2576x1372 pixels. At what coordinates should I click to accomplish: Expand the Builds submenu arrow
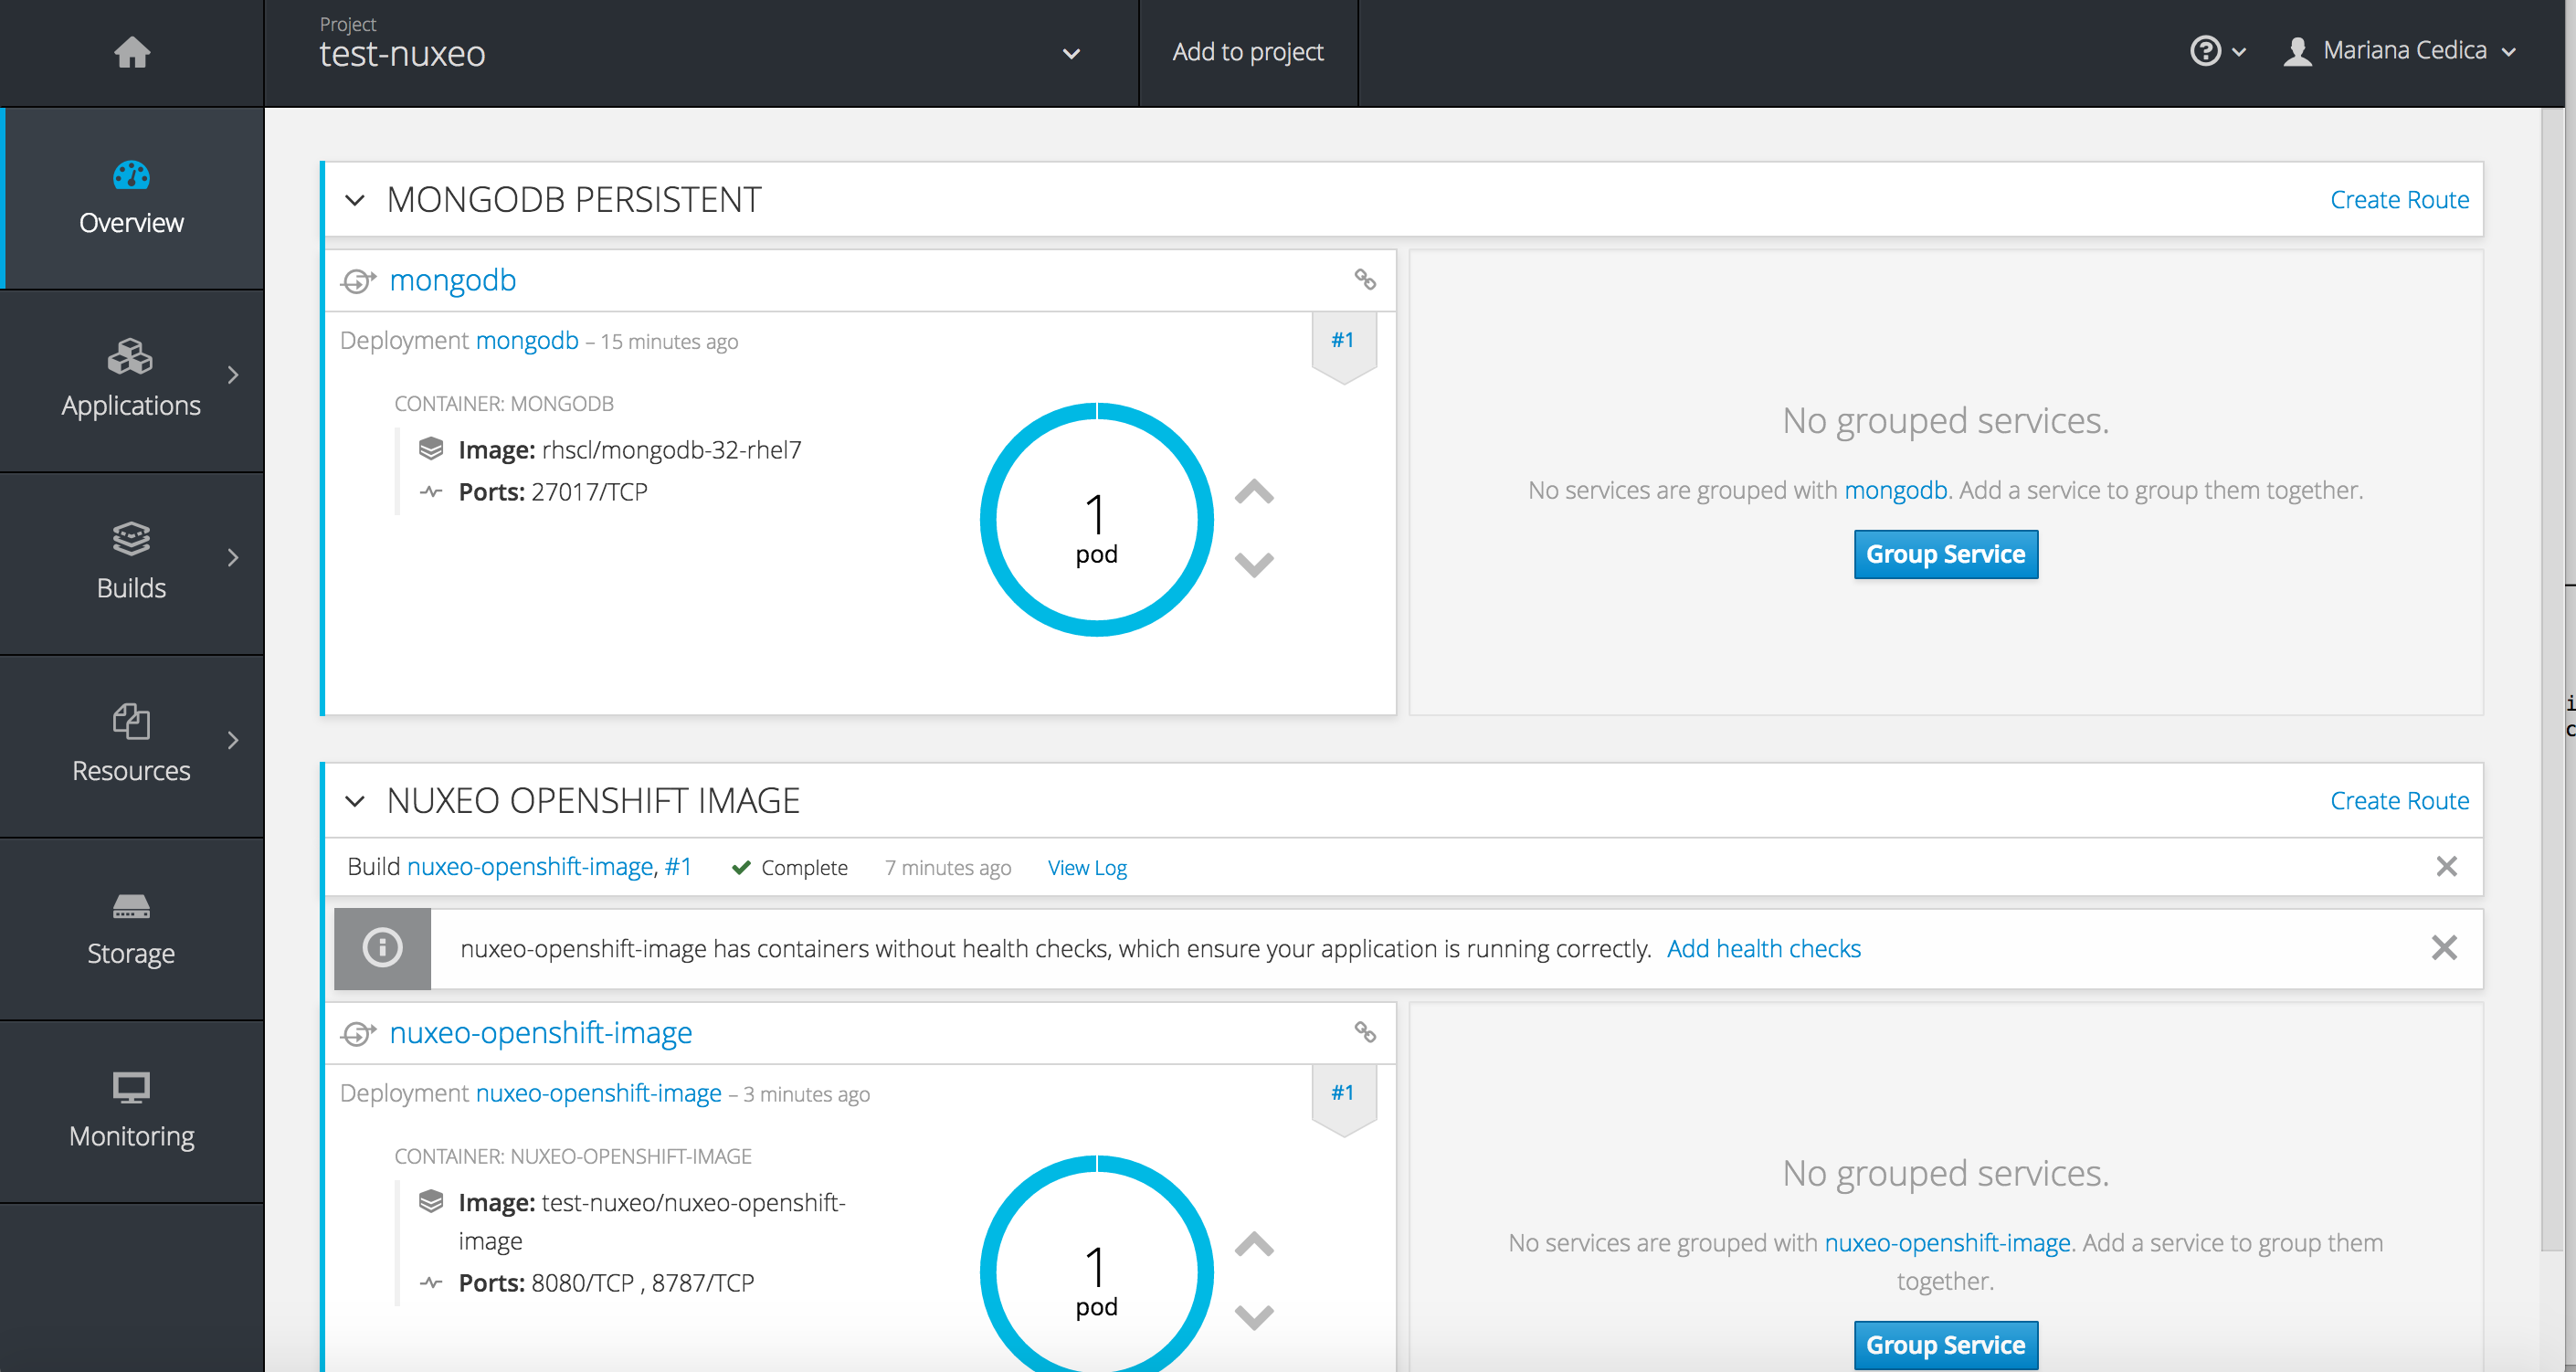(233, 557)
